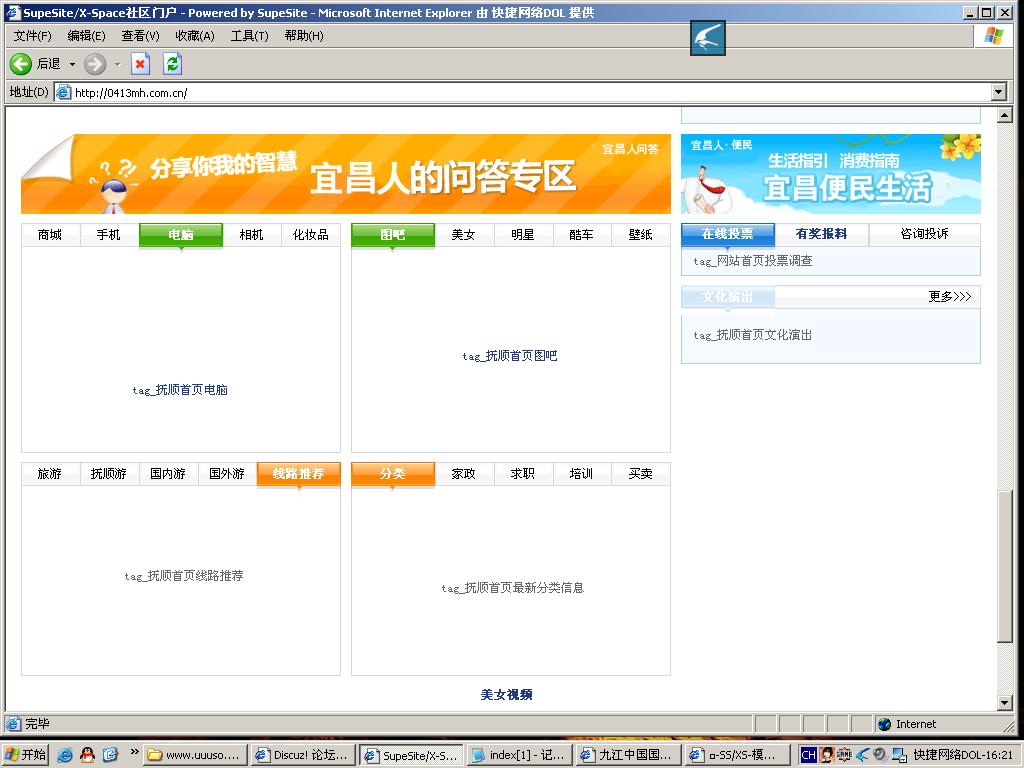The width and height of the screenshot is (1024, 768).
Task: Open the 工具(T) menu
Action: (x=249, y=35)
